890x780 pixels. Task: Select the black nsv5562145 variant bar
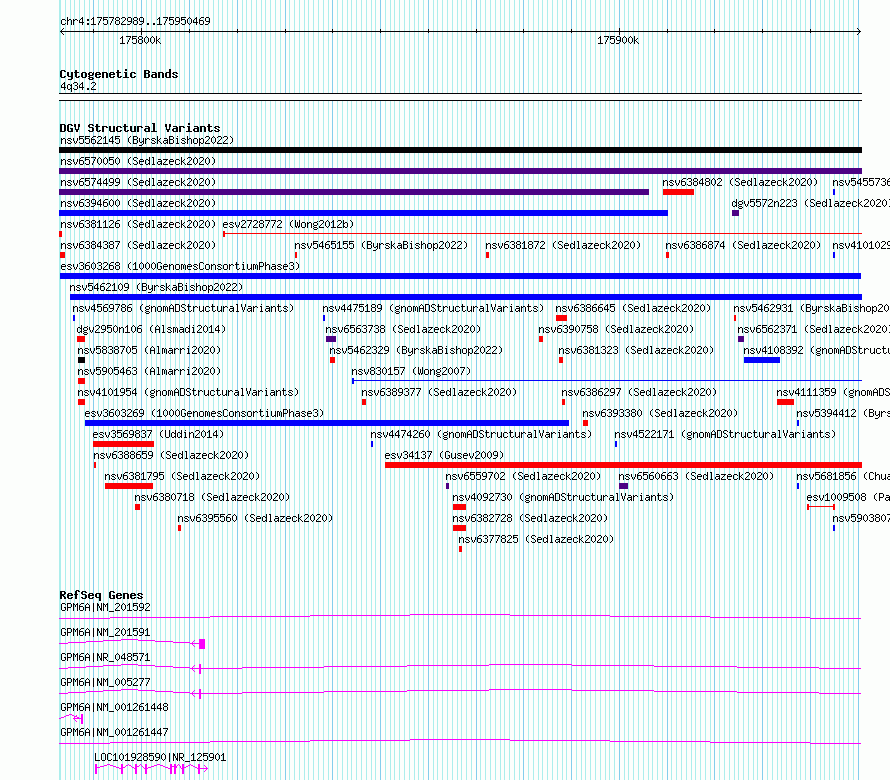pos(460,150)
